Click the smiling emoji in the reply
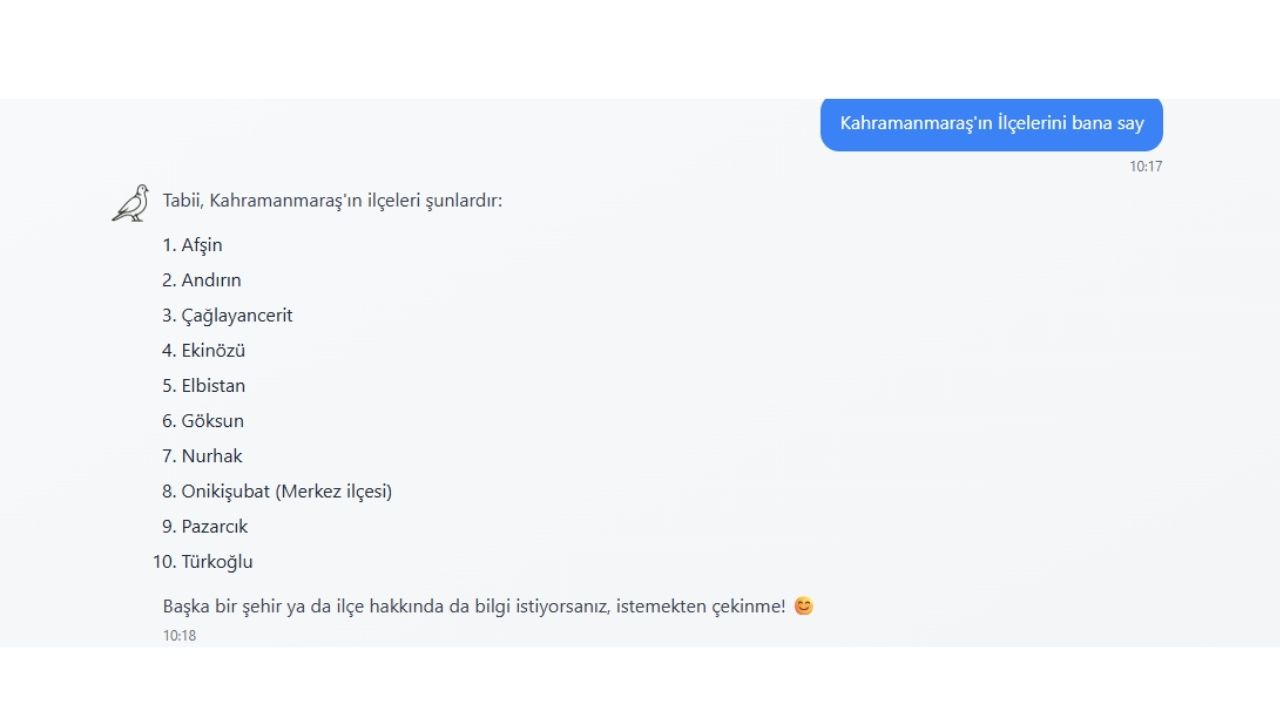1280x720 pixels. (x=804, y=606)
